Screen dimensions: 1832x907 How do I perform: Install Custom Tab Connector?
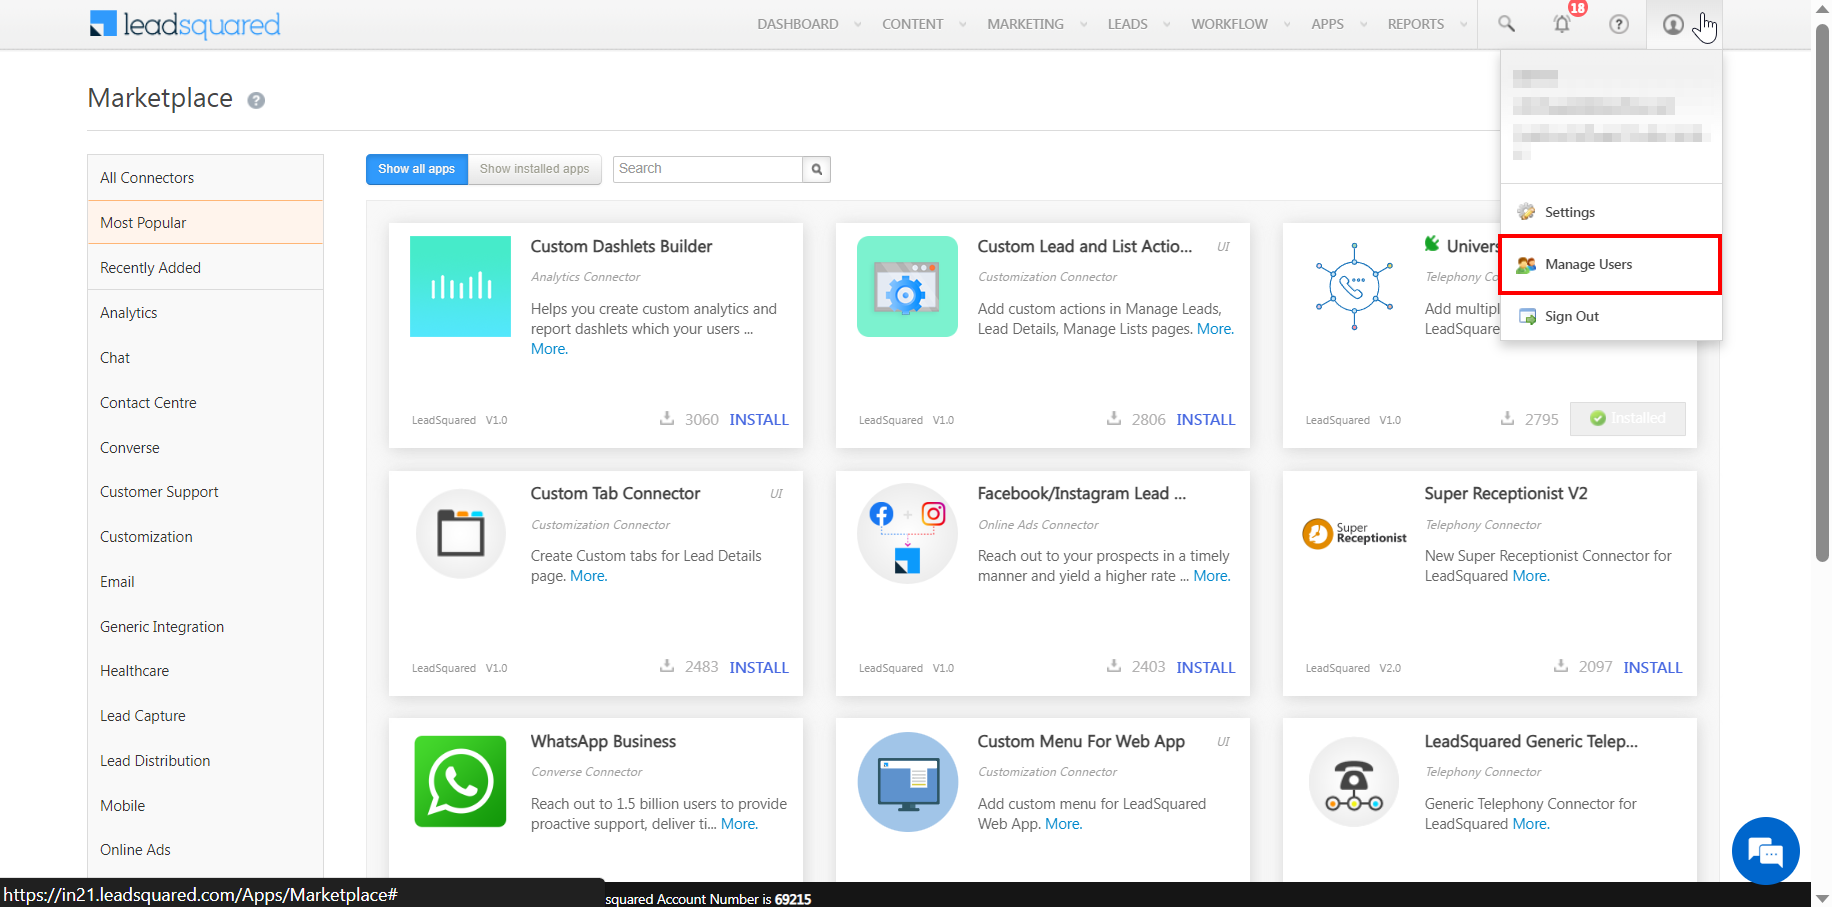(759, 668)
